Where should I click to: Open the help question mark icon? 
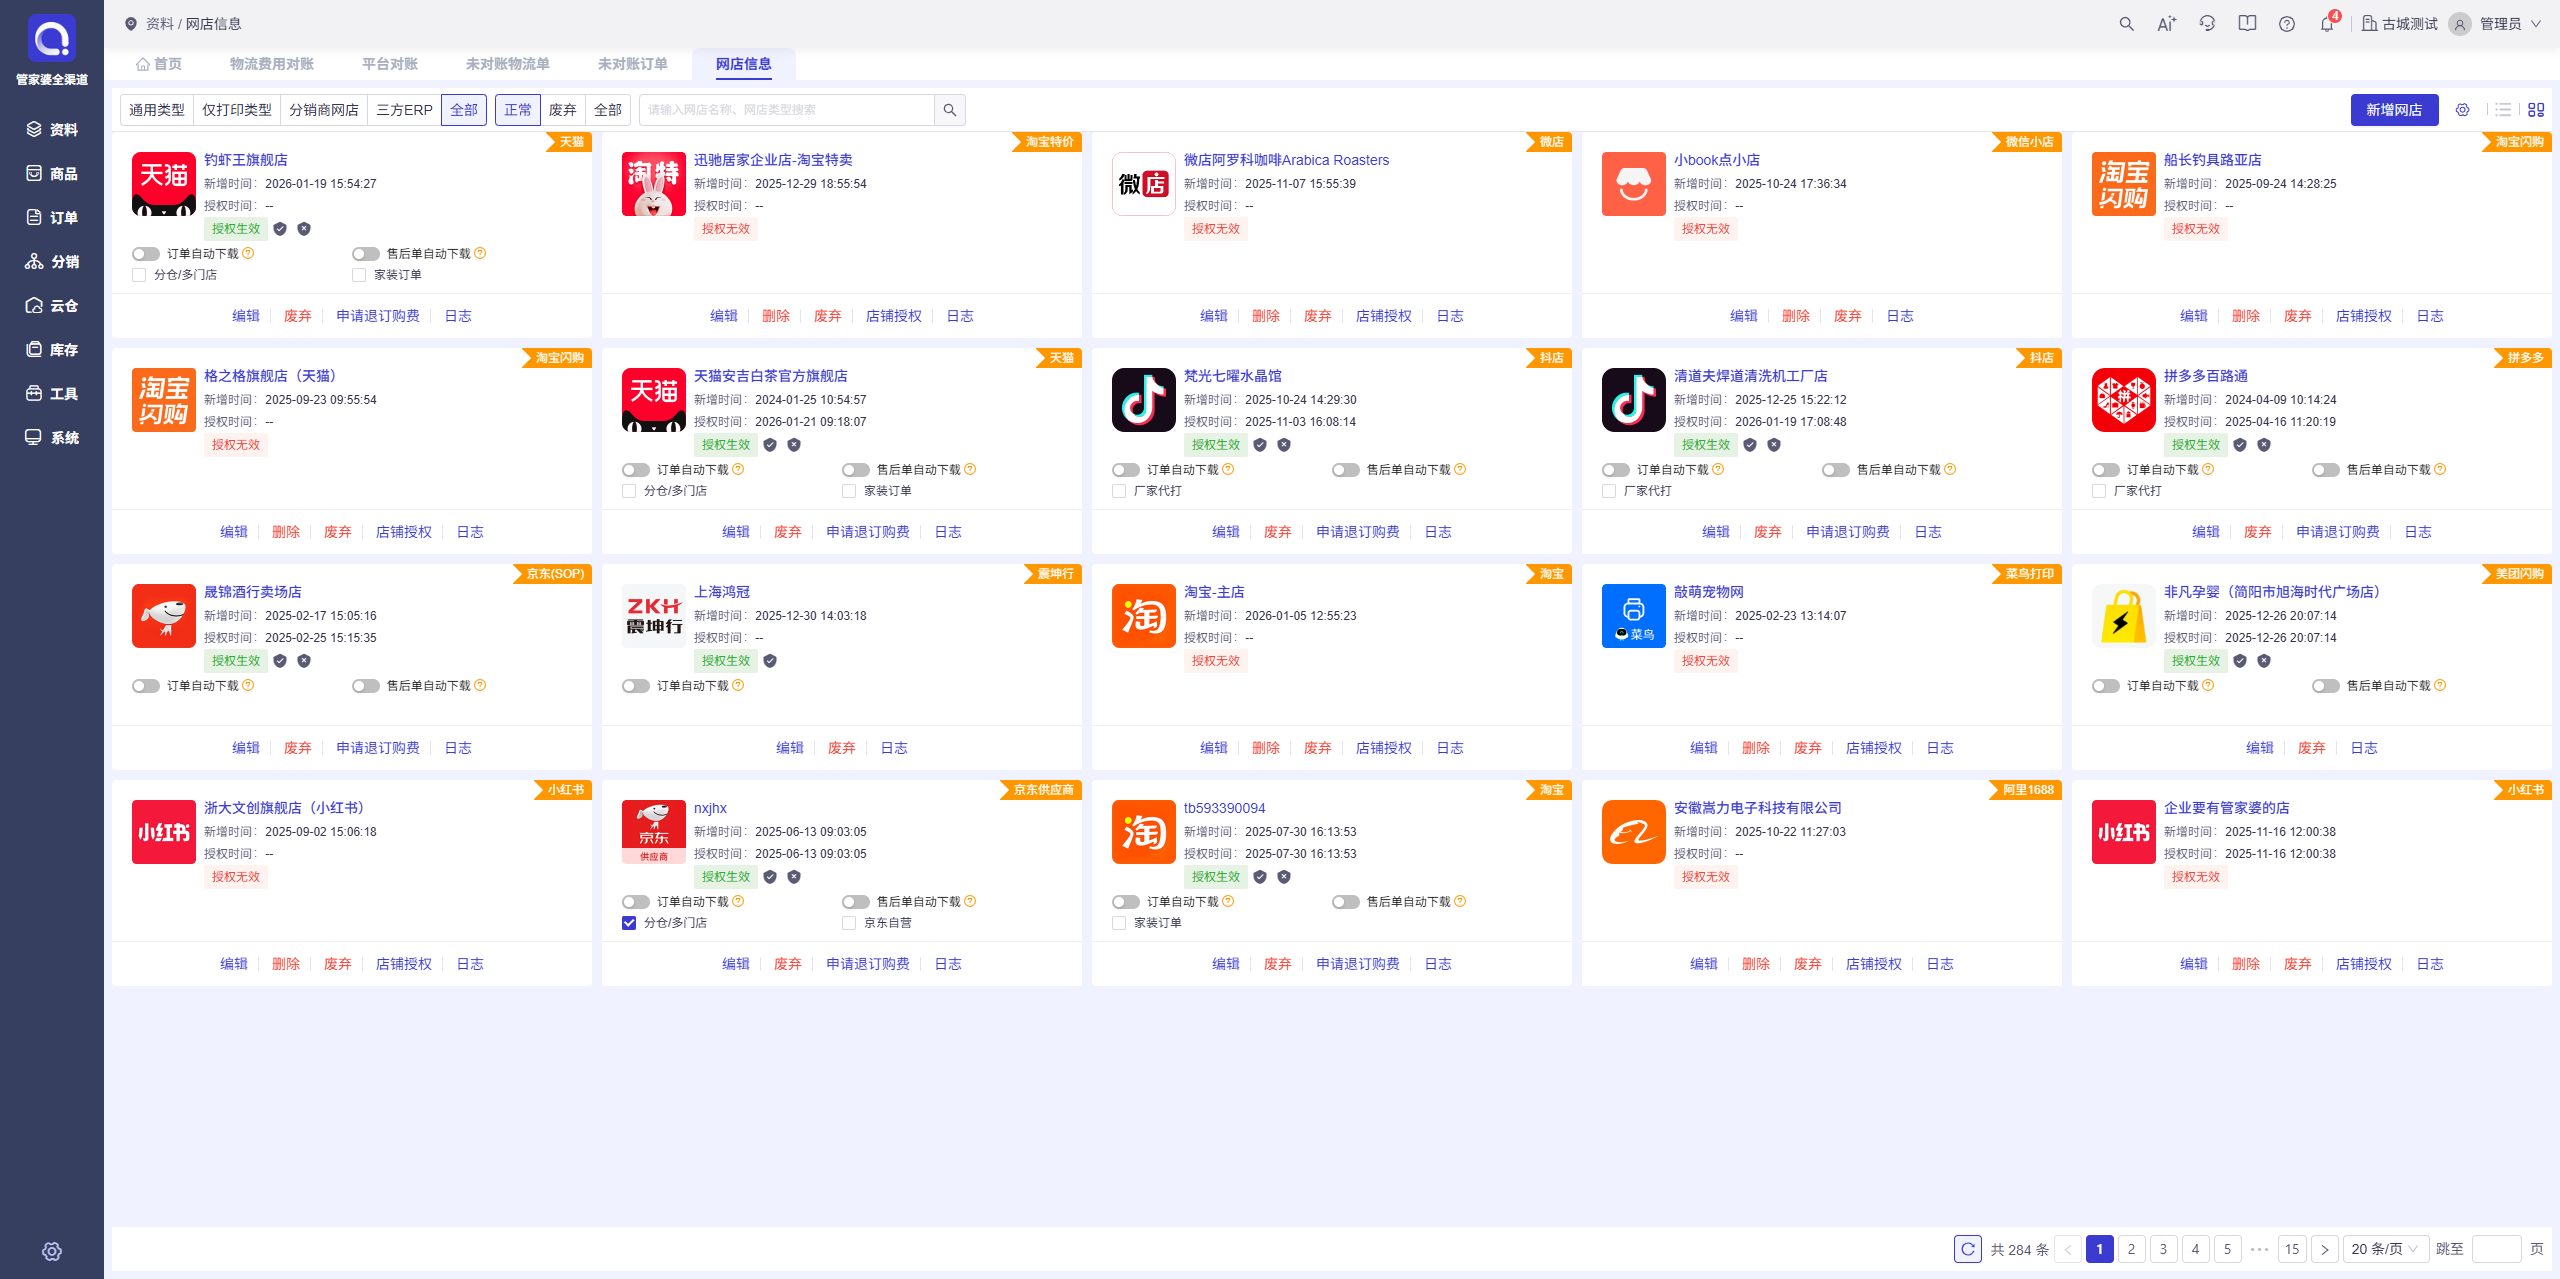(2287, 24)
